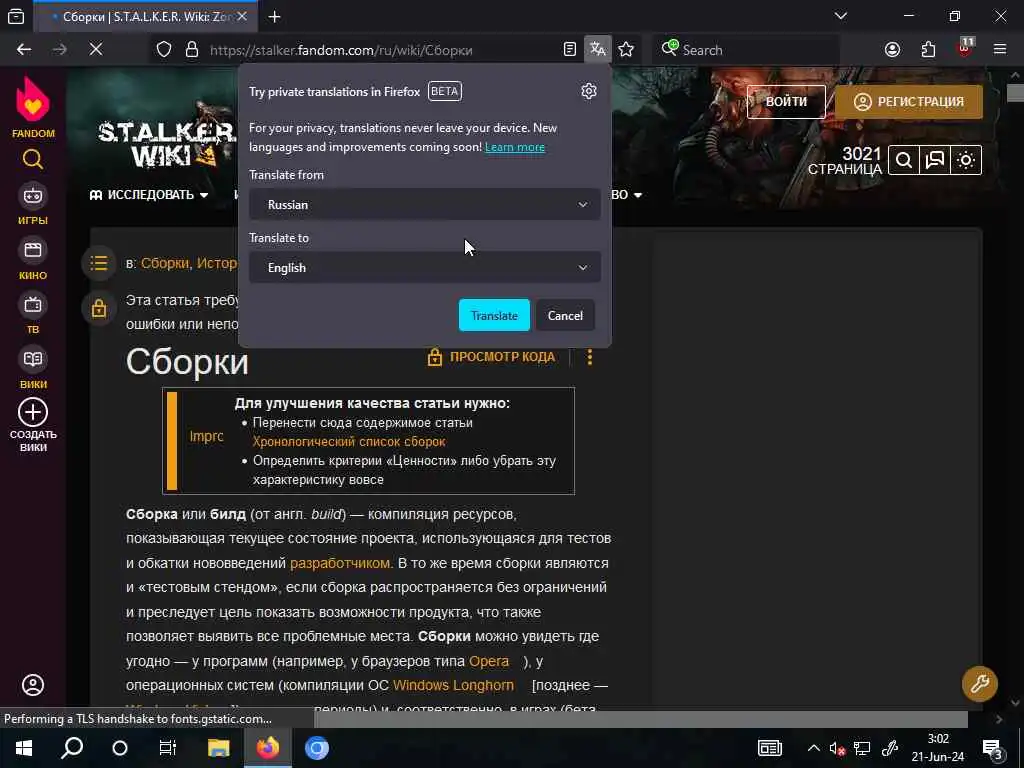1024x768 pixels.
Task: Open the Firefox View icon
Action: pos(16,16)
